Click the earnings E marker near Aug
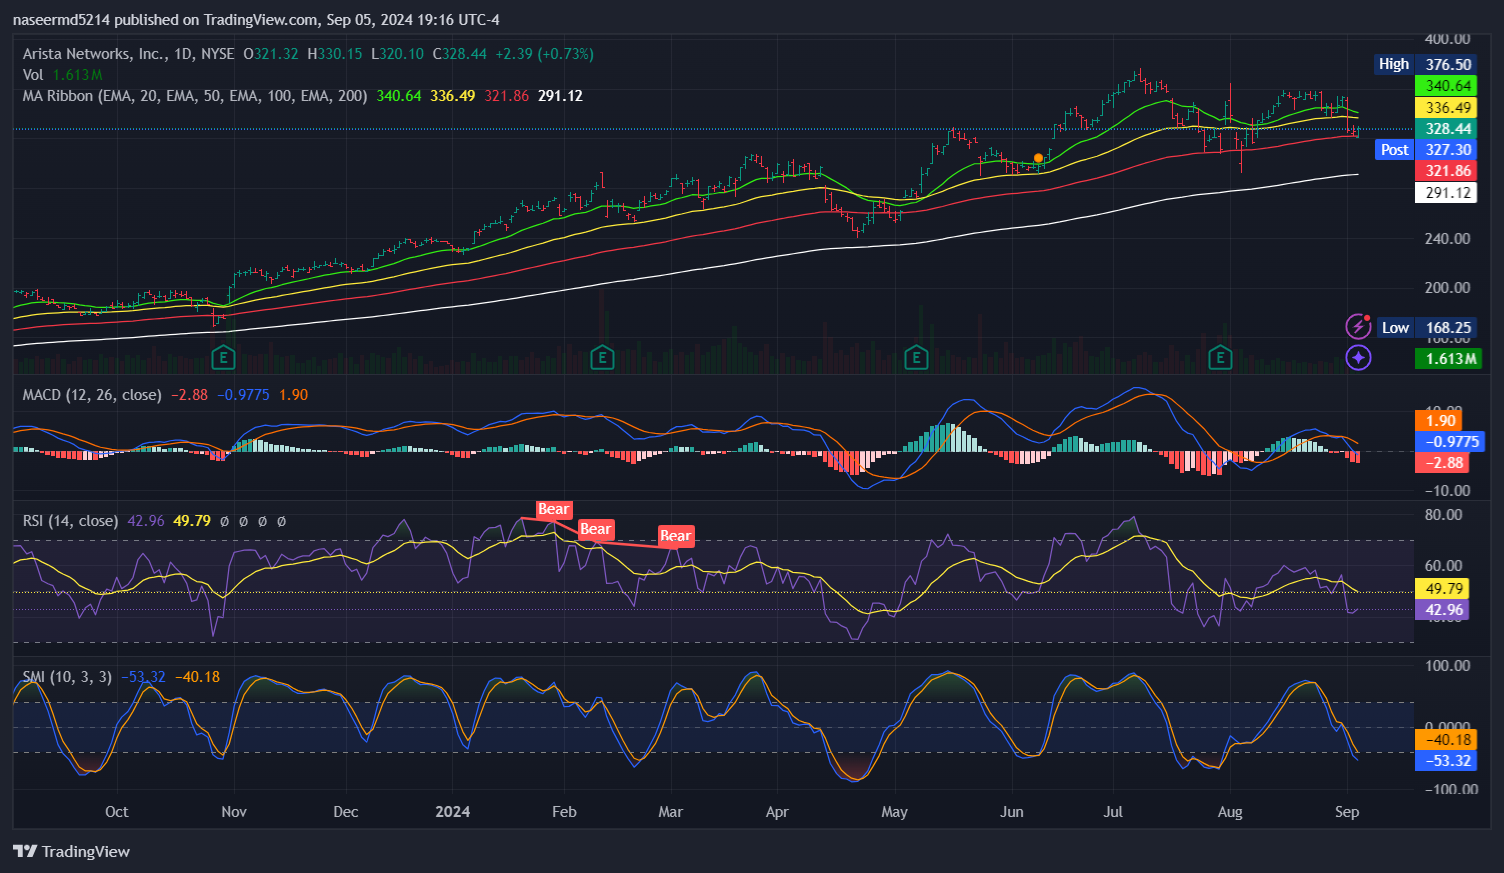The image size is (1504, 873). point(1219,357)
